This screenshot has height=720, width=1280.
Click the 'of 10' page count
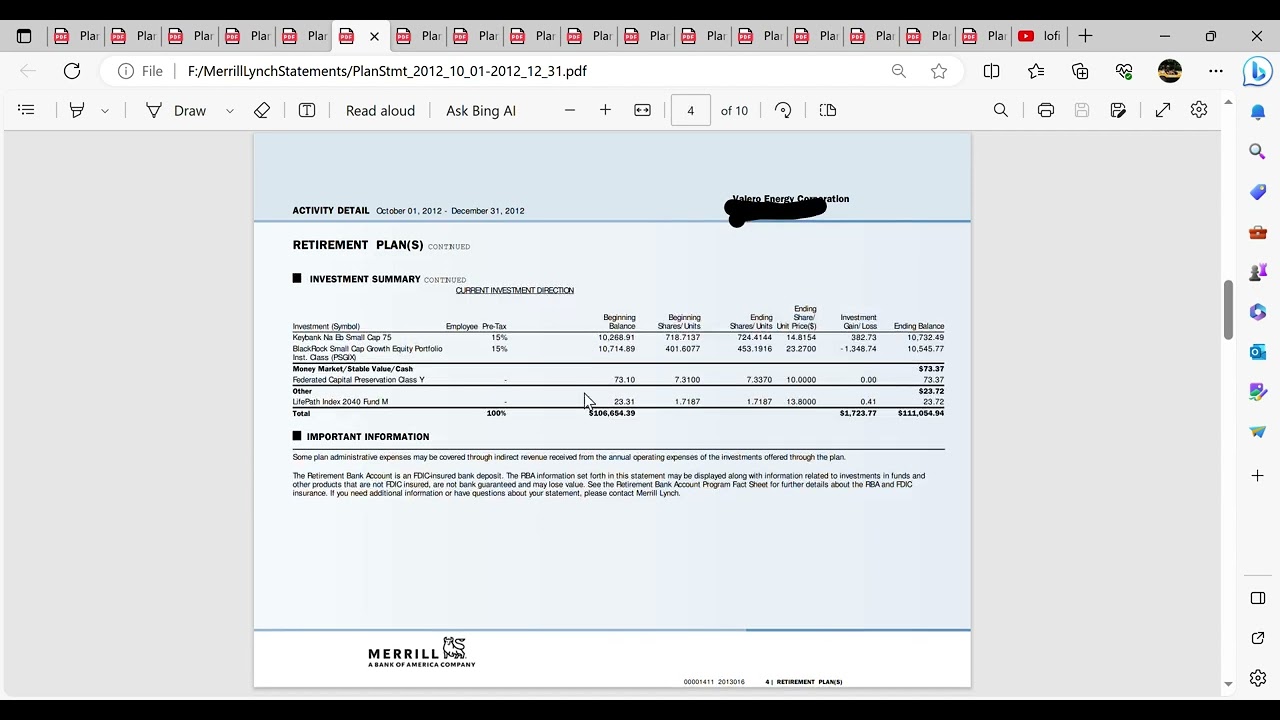[734, 110]
